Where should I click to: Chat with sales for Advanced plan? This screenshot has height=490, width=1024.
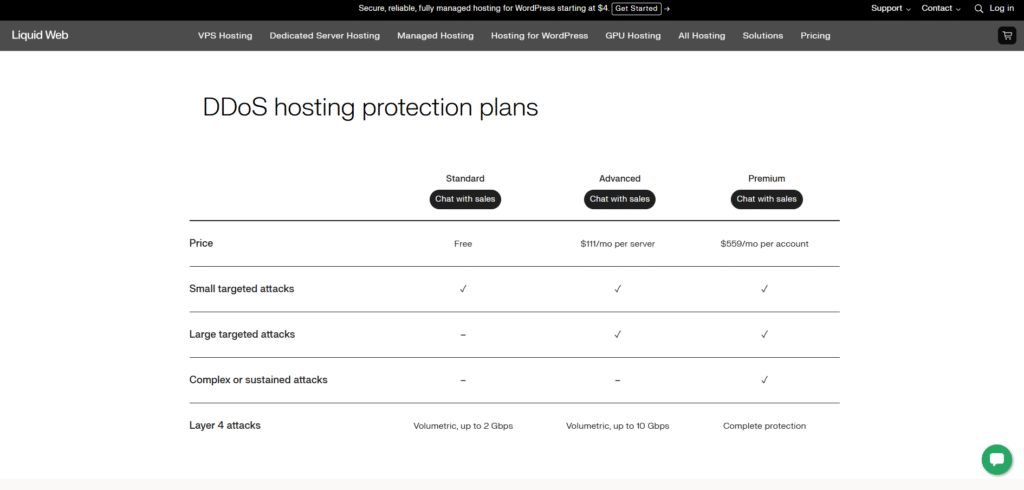[x=619, y=199]
